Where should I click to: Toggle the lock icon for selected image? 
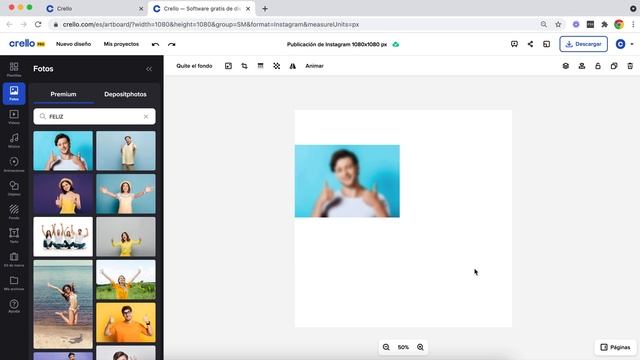point(598,66)
